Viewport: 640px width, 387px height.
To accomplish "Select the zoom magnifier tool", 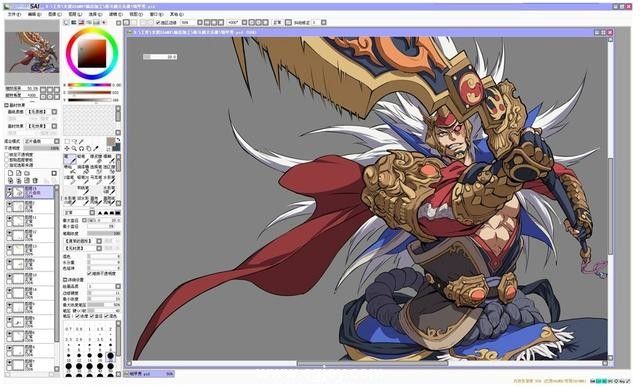I will pos(74,148).
